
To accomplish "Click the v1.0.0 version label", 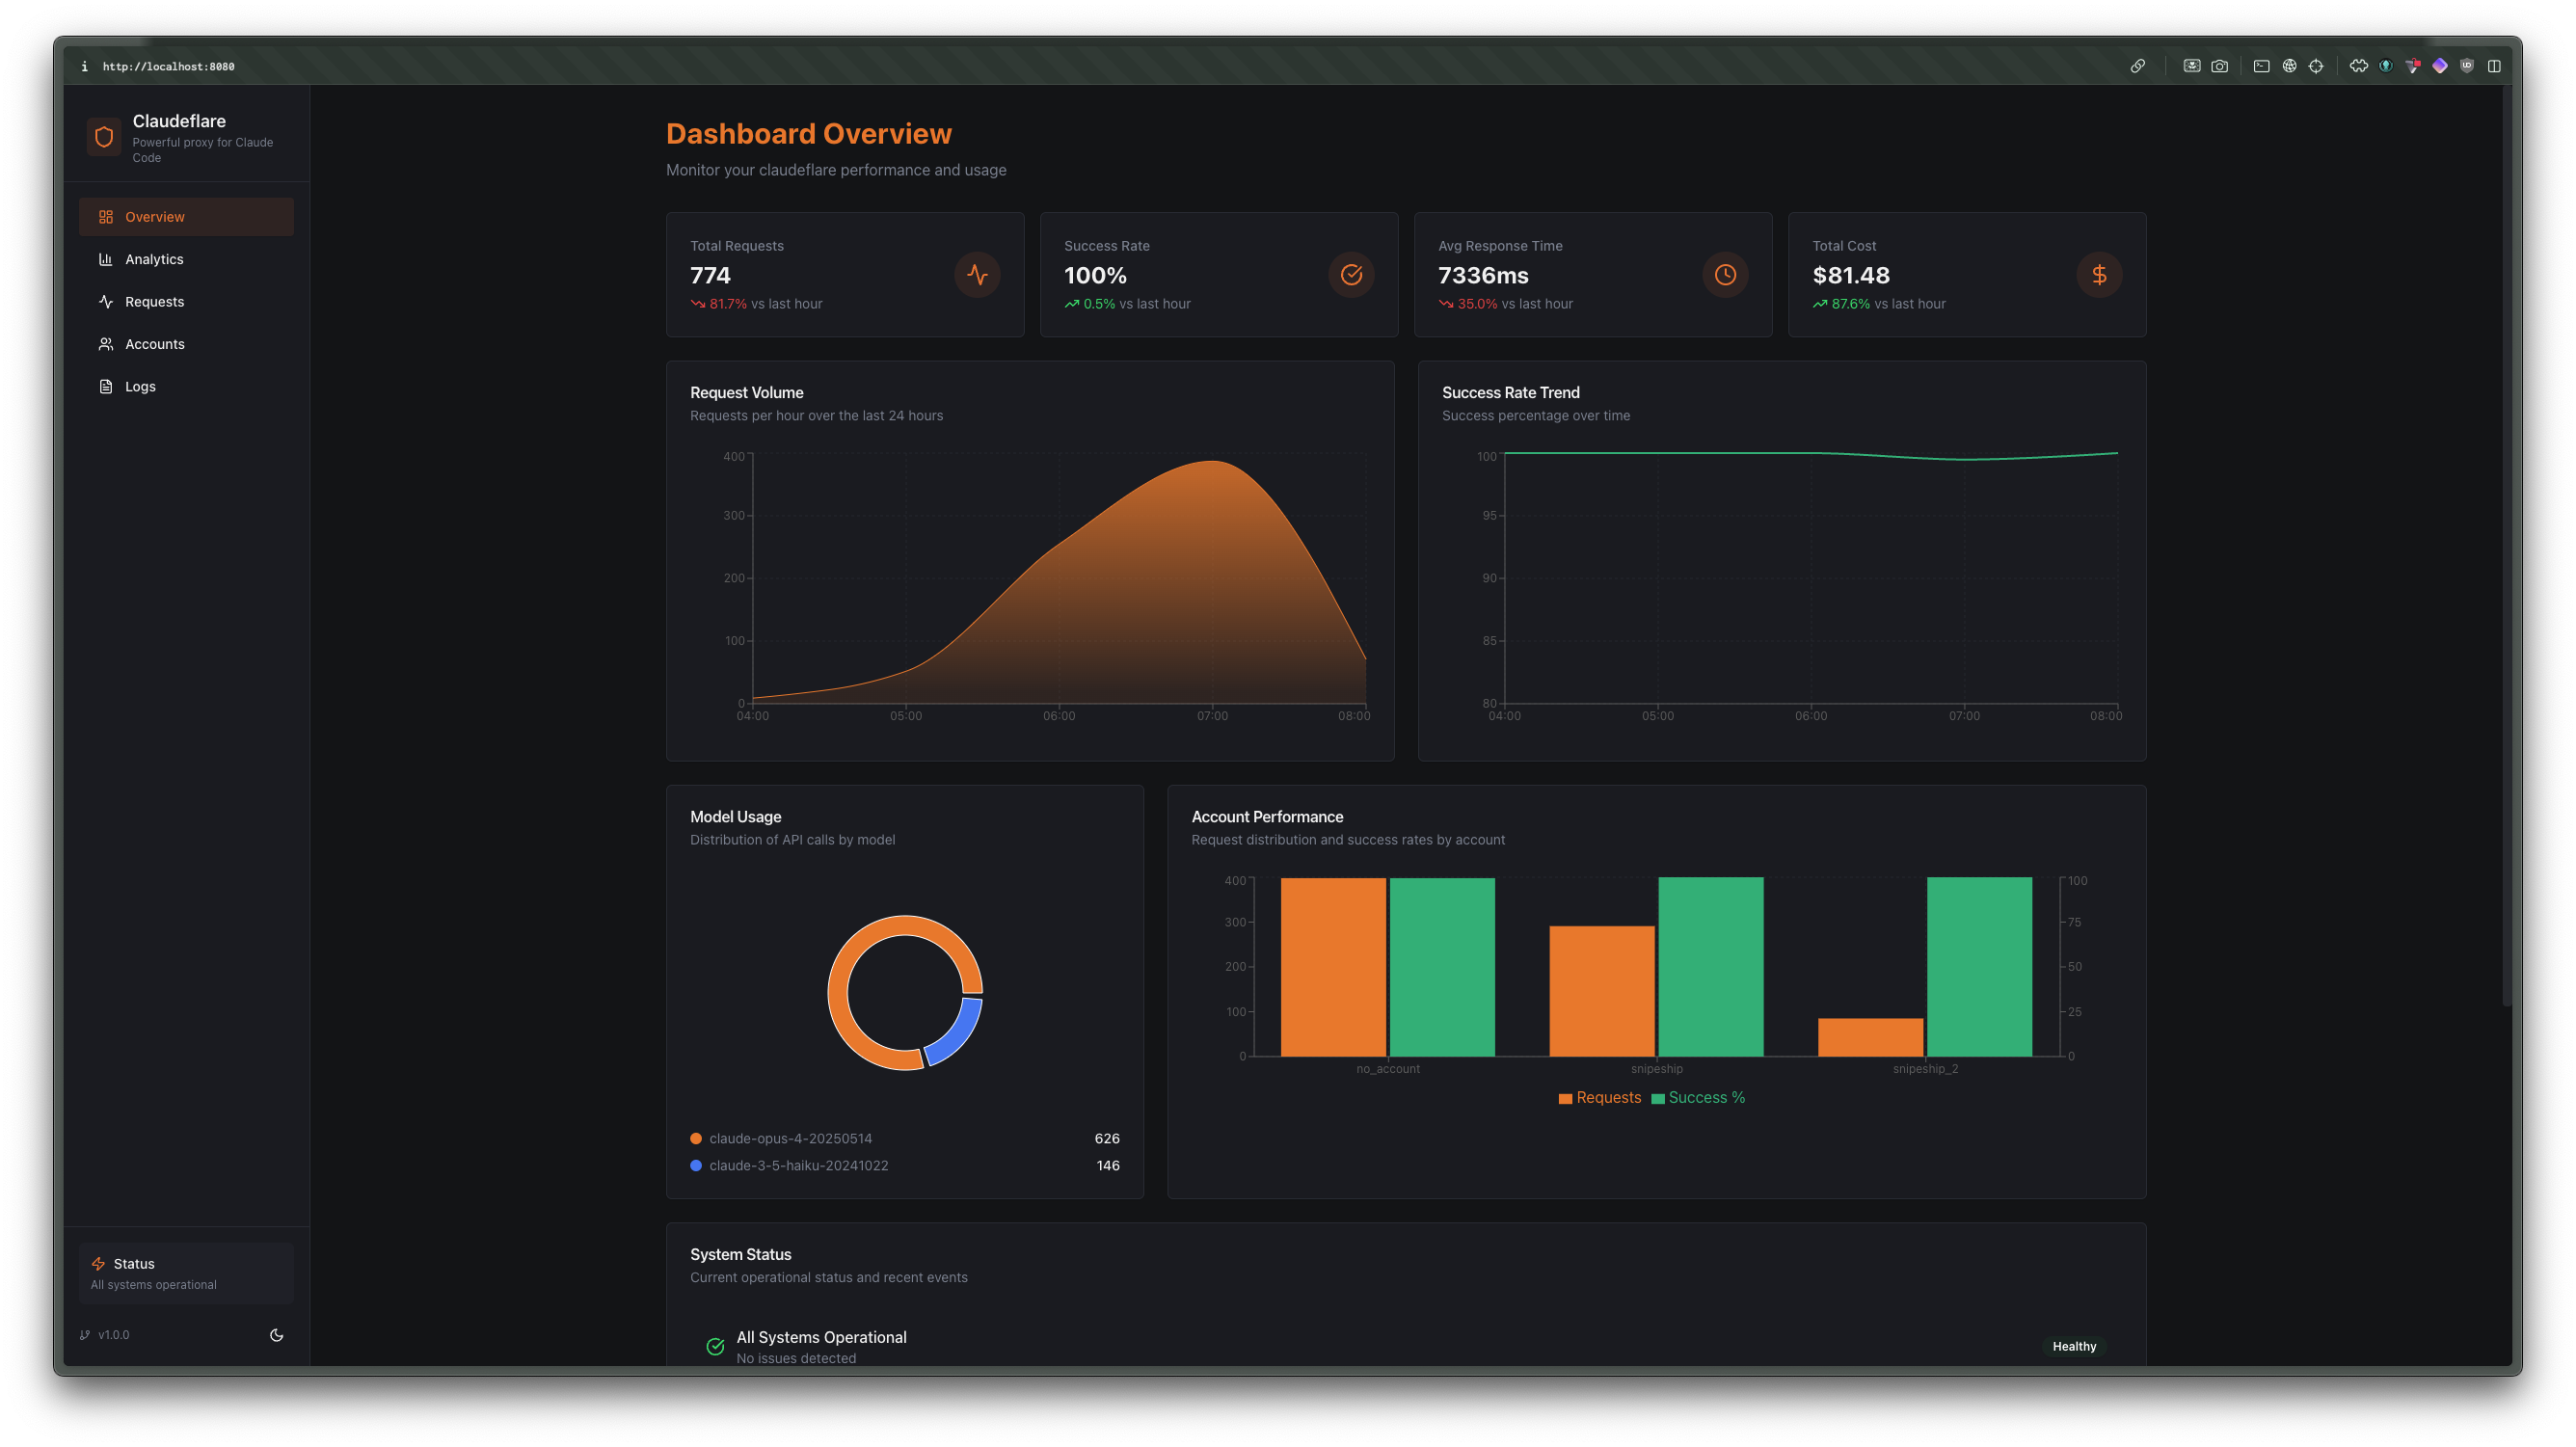I will tap(113, 1334).
